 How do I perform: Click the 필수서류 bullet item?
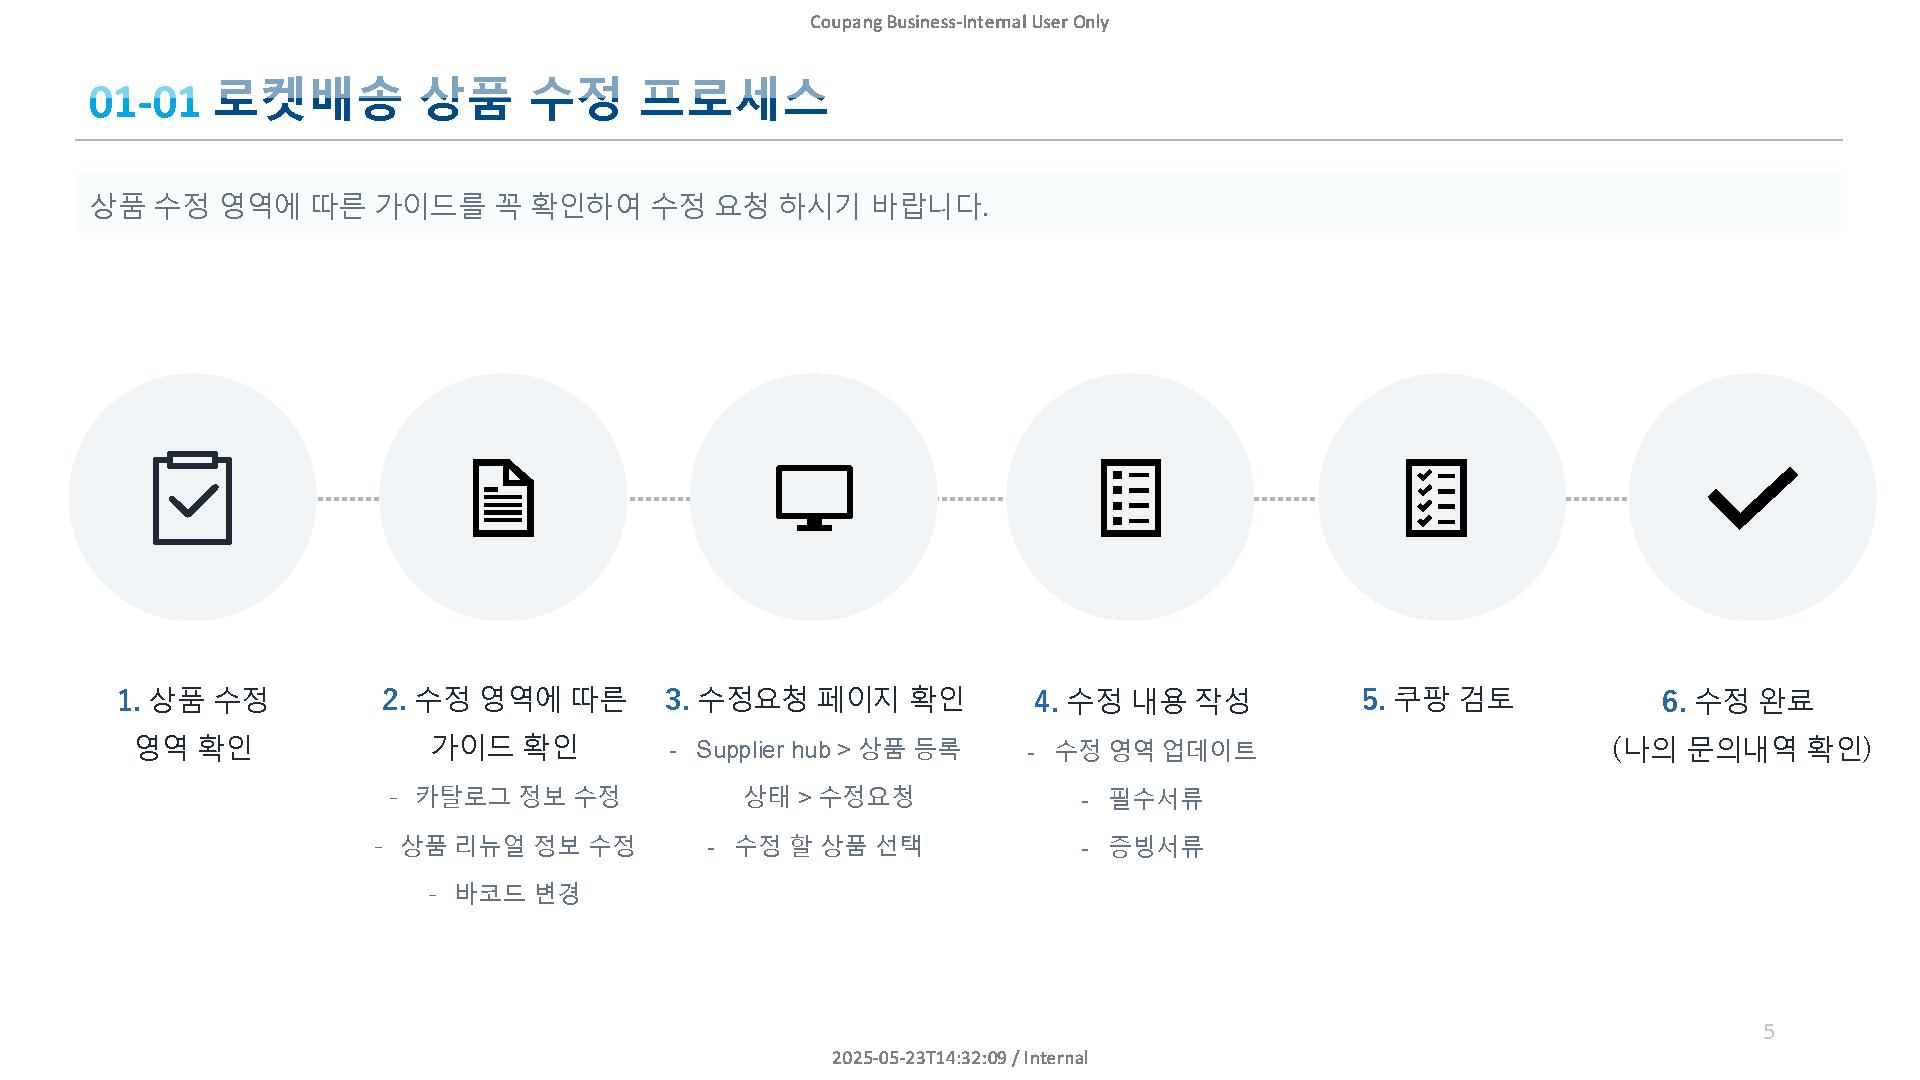[x=1155, y=799]
